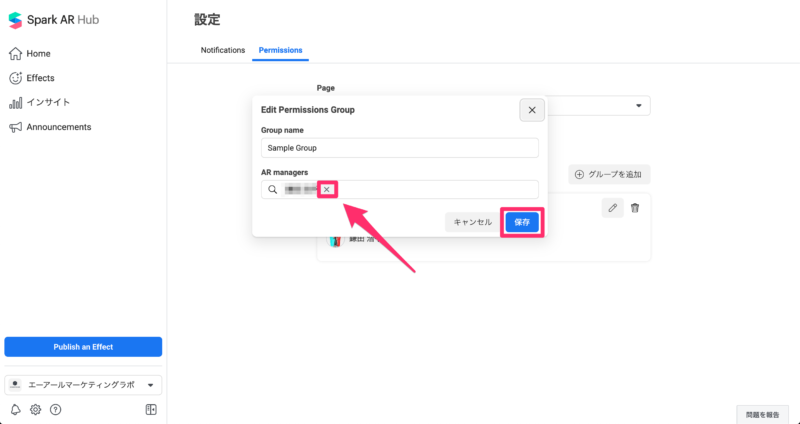Image resolution: width=800 pixels, height=424 pixels.
Task: Click the trash delete group icon
Action: (x=635, y=208)
